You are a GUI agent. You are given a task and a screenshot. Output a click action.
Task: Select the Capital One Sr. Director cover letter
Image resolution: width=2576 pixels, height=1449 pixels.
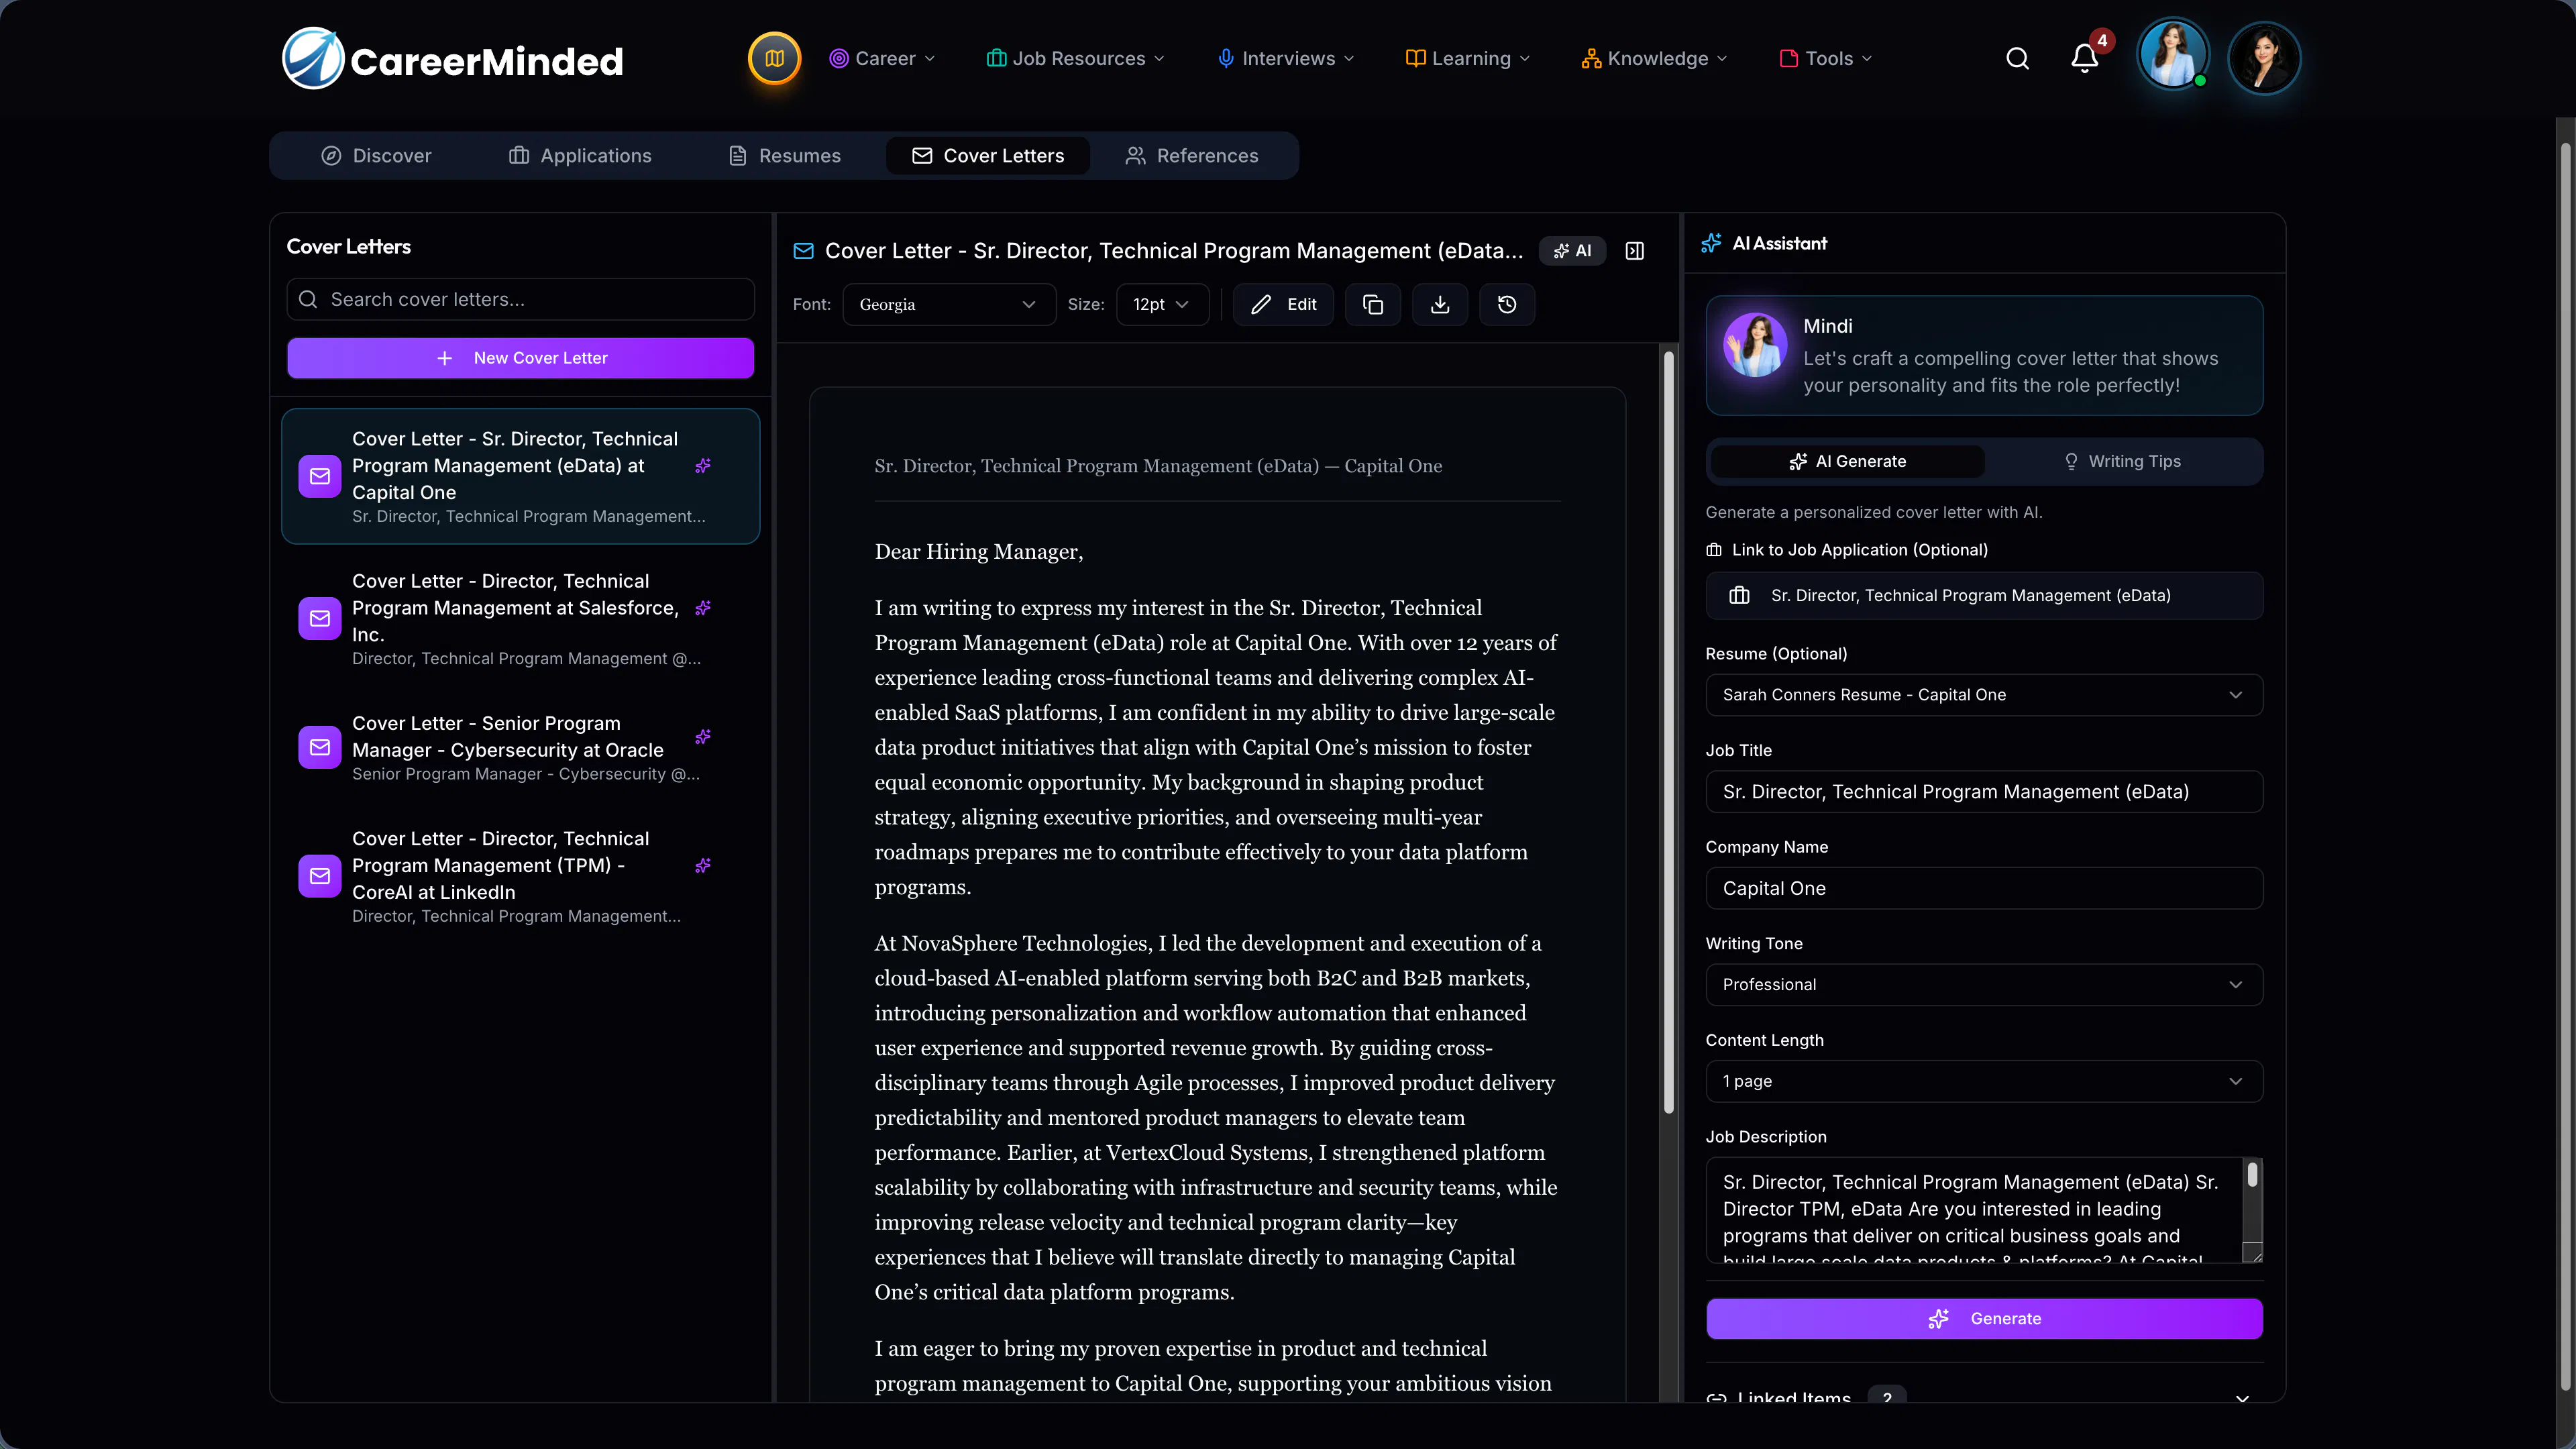(x=520, y=476)
